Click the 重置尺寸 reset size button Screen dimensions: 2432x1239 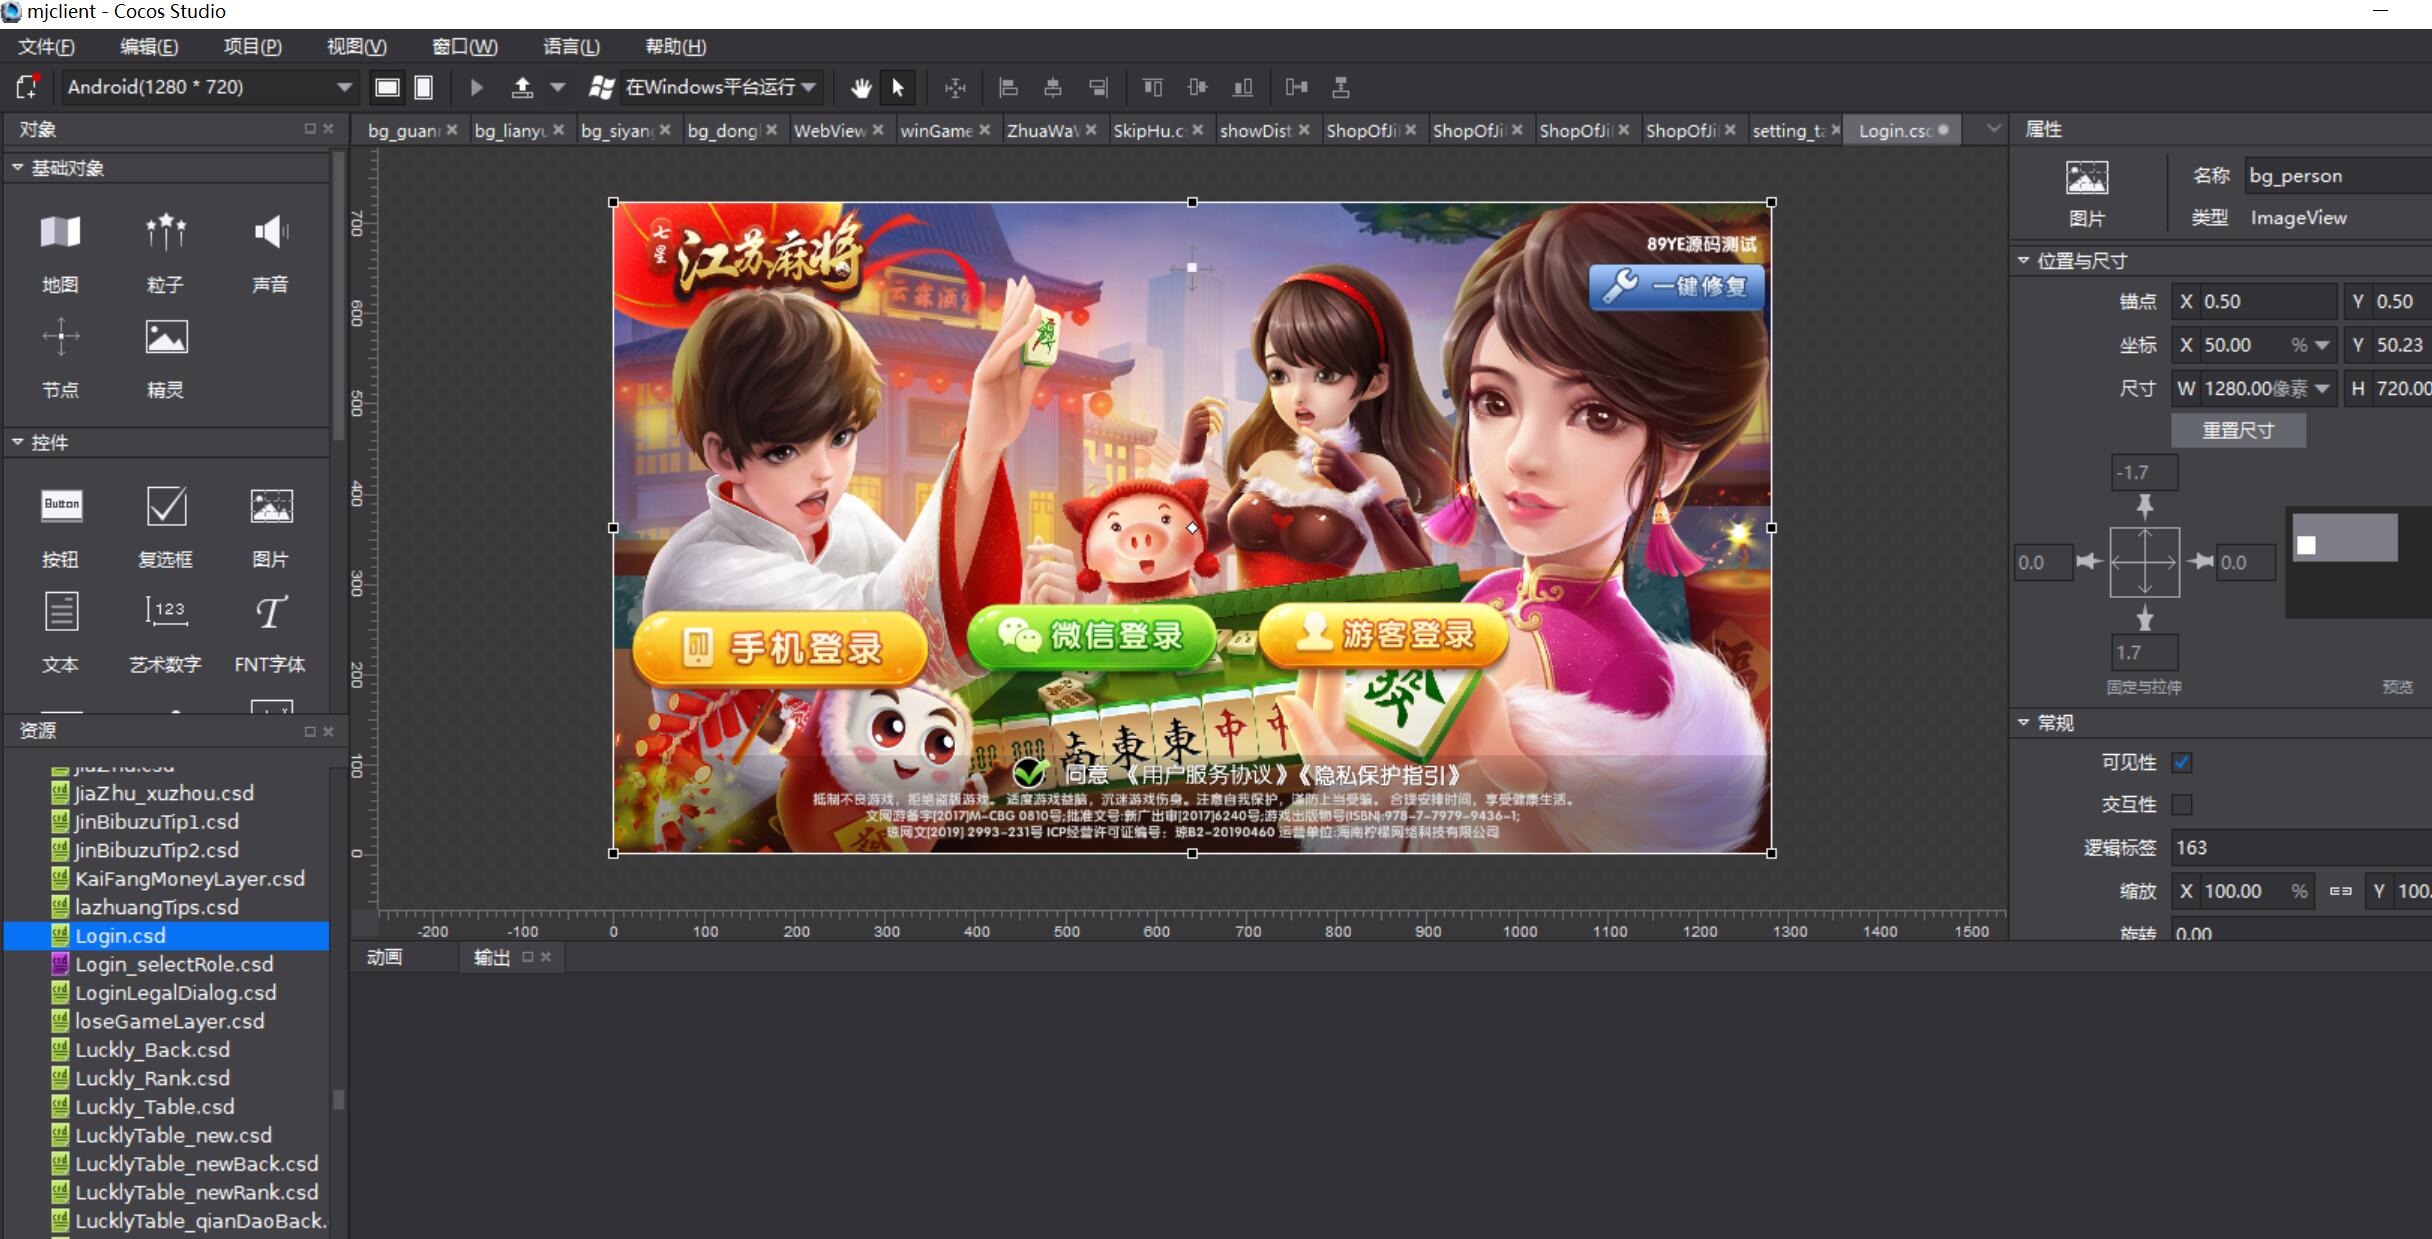coord(2238,431)
